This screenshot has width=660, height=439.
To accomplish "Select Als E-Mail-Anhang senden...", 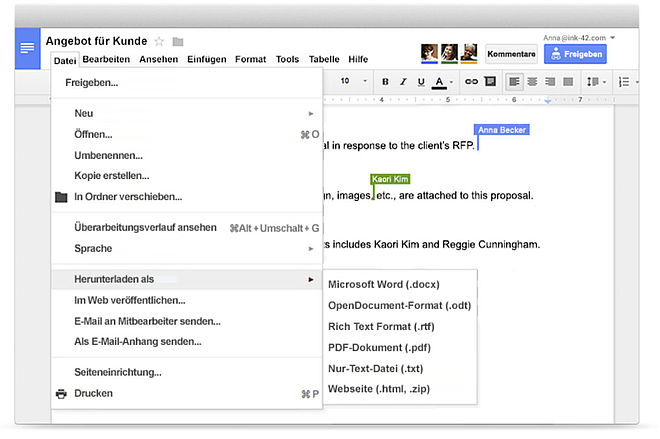I will pyautogui.click(x=187, y=341).
